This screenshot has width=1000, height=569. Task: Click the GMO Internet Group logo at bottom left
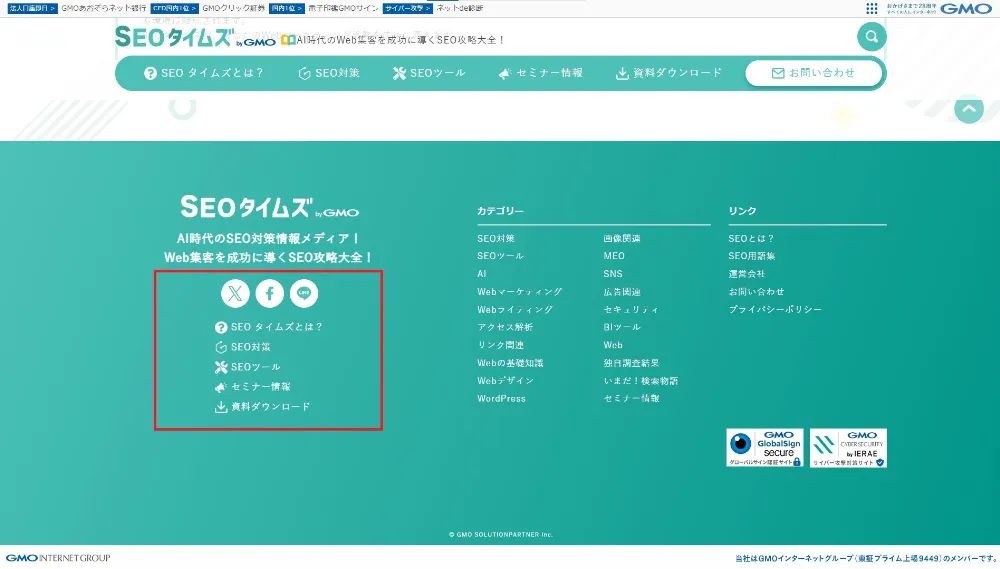(58, 558)
